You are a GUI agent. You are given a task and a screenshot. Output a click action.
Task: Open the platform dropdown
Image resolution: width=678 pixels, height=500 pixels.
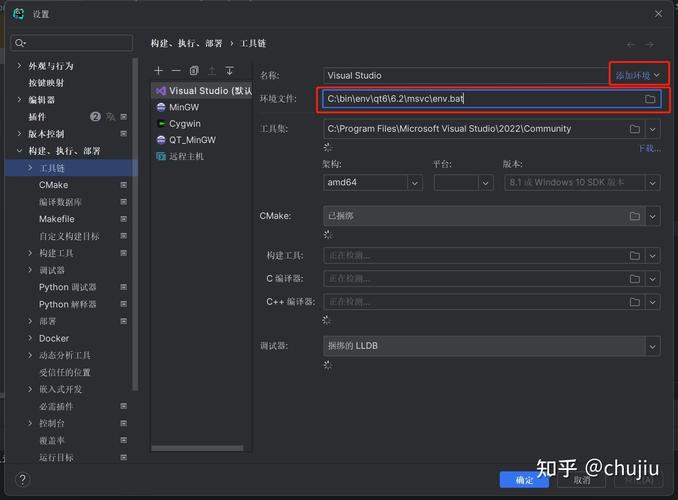(485, 183)
